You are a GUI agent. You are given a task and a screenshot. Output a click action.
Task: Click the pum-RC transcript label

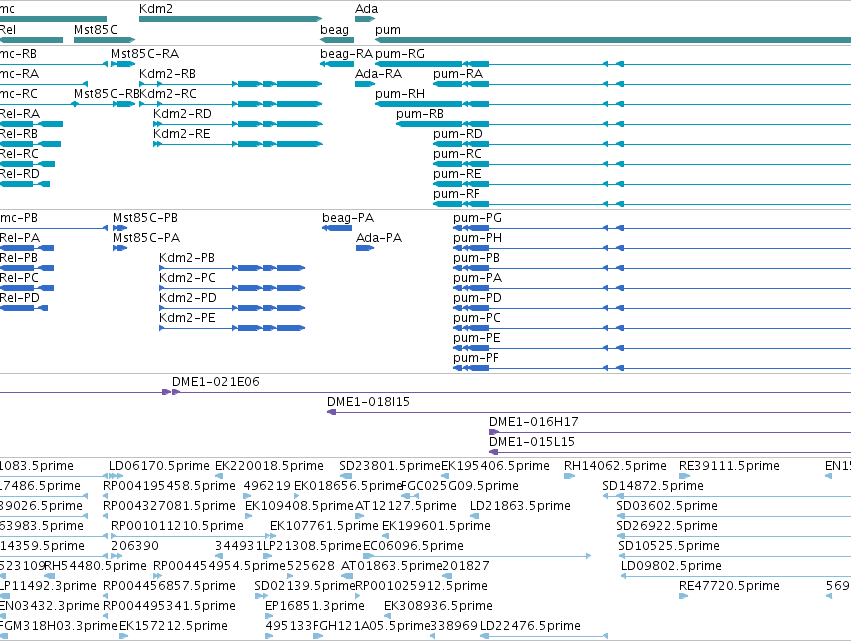(457, 154)
